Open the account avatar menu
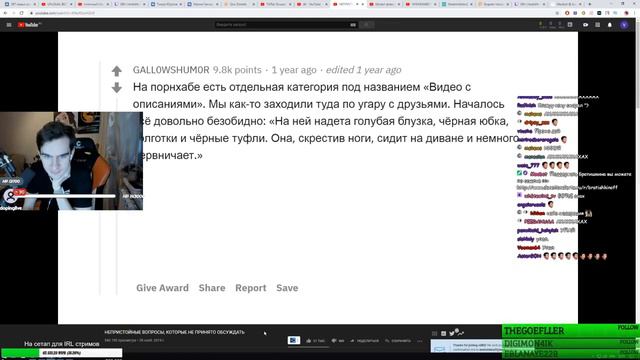Viewport: 640px width, 360px height. coord(624,25)
